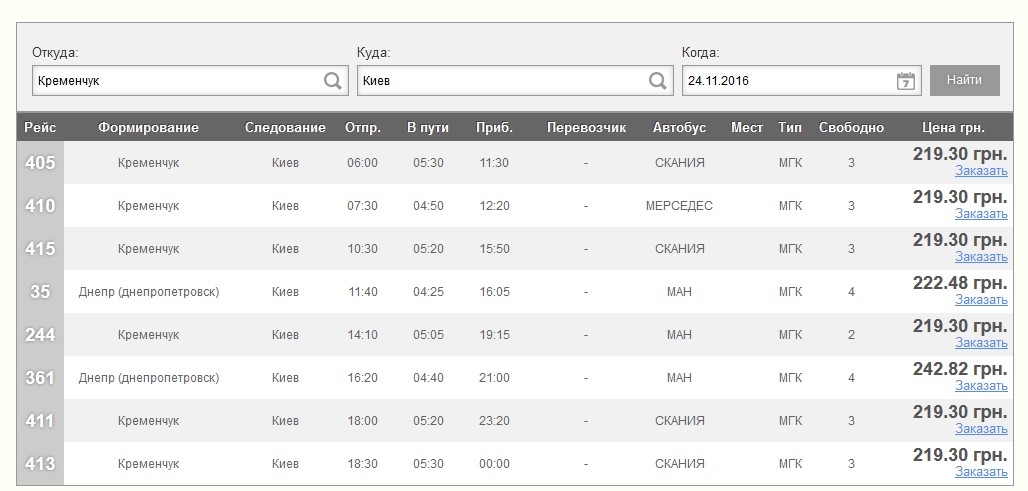The height and width of the screenshot is (491, 1028).
Task: Order ticket for route 415 at 10:30
Action: [981, 257]
